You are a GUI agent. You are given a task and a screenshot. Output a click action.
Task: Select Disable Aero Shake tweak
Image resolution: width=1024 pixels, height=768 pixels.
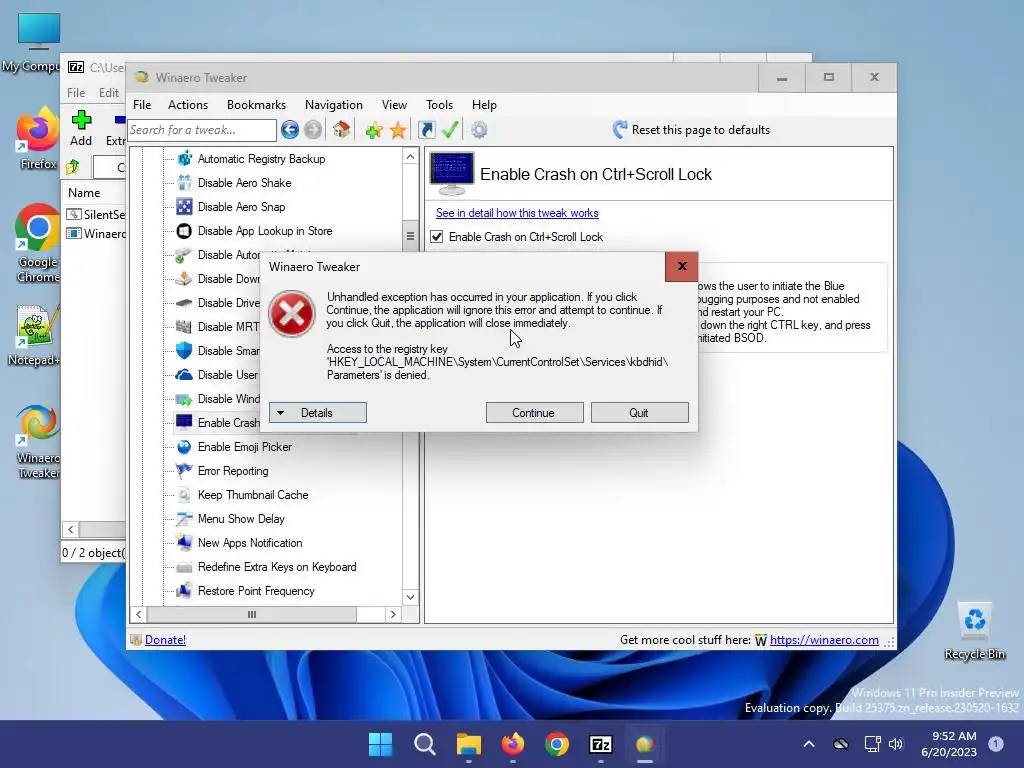(x=244, y=183)
